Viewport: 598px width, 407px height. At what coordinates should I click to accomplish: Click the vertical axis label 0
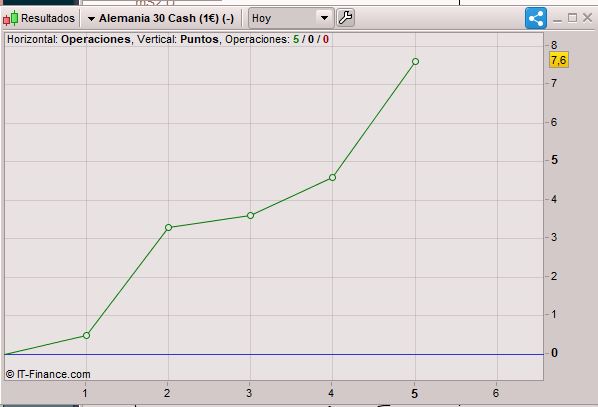[554, 353]
